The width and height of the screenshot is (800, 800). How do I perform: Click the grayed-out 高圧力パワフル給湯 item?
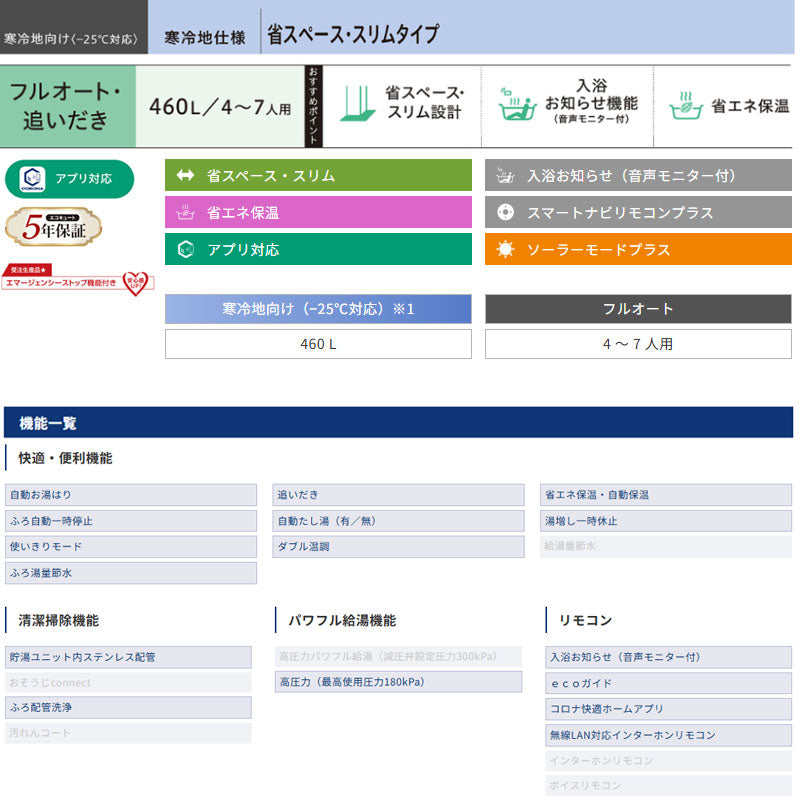(398, 657)
